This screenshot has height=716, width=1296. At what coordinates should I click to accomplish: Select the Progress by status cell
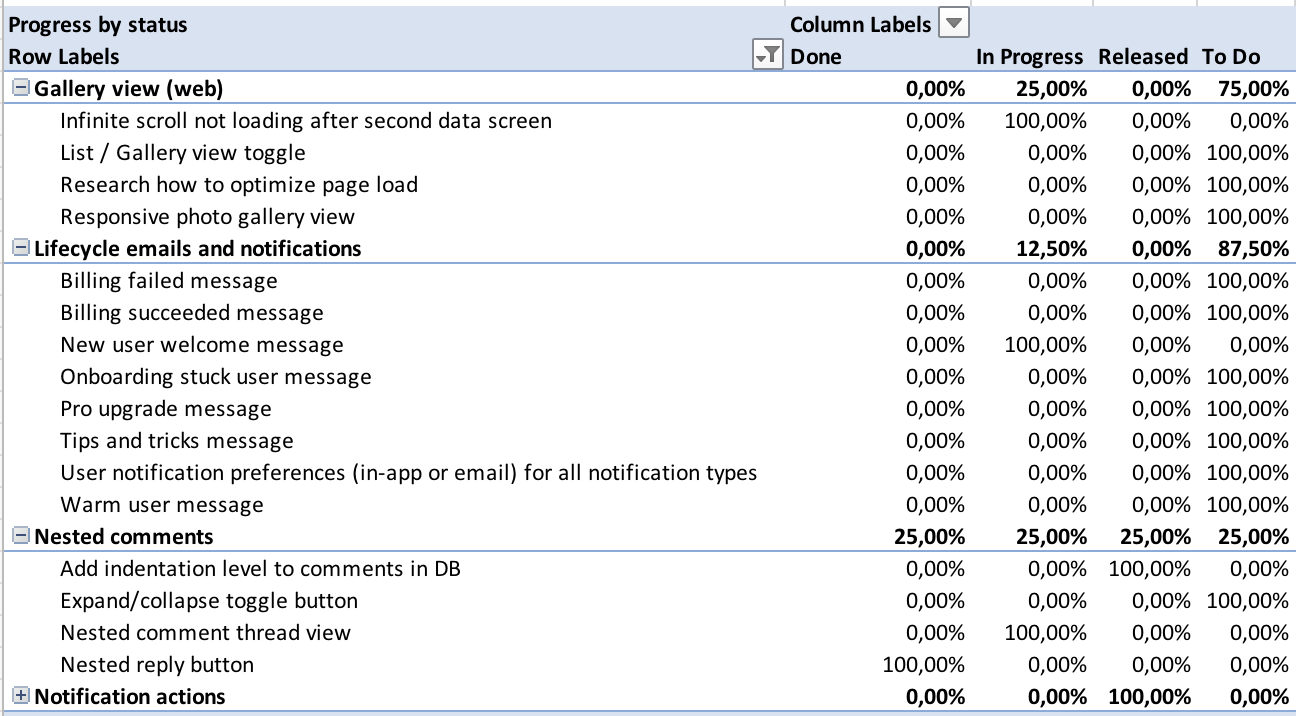click(x=98, y=24)
